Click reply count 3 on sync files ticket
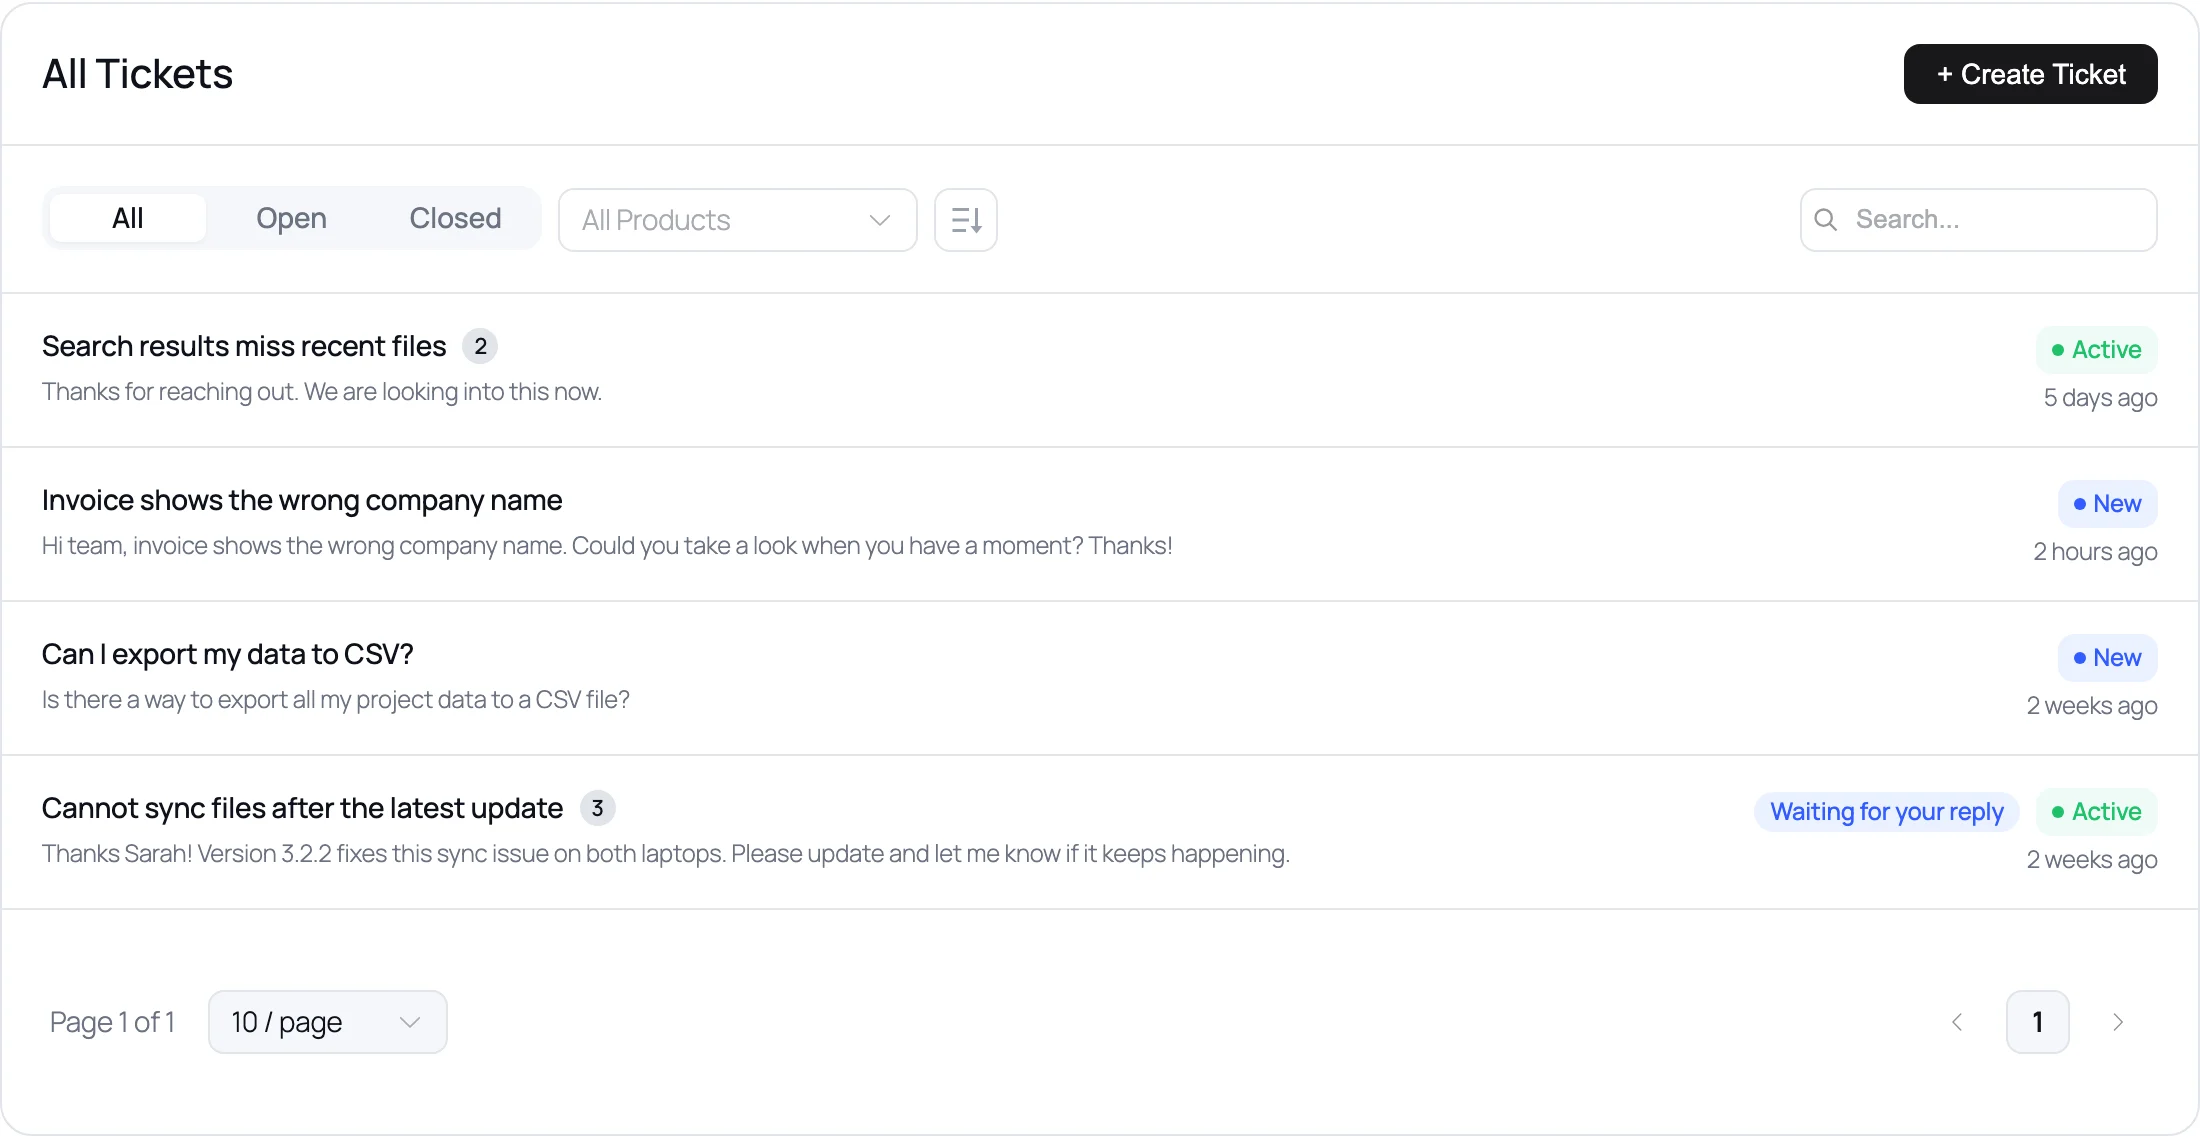The image size is (2200, 1138). [x=598, y=808]
